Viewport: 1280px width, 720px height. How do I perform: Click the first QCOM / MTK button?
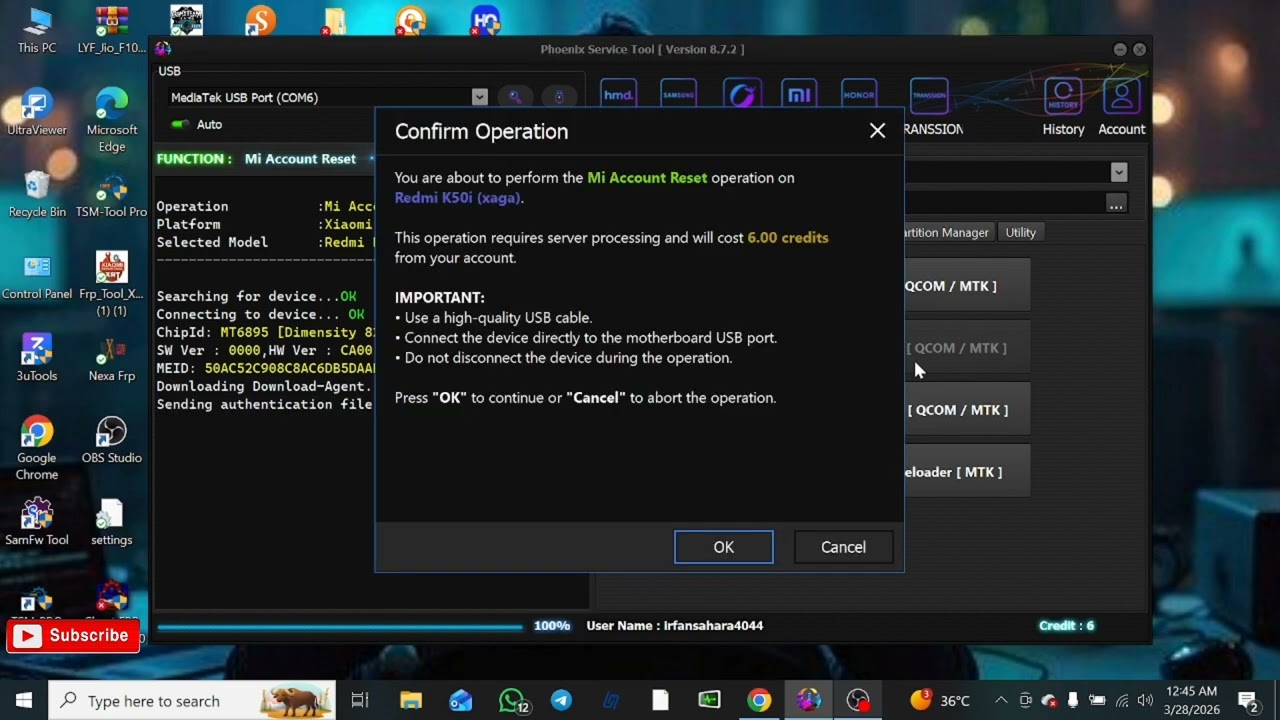coord(967,286)
